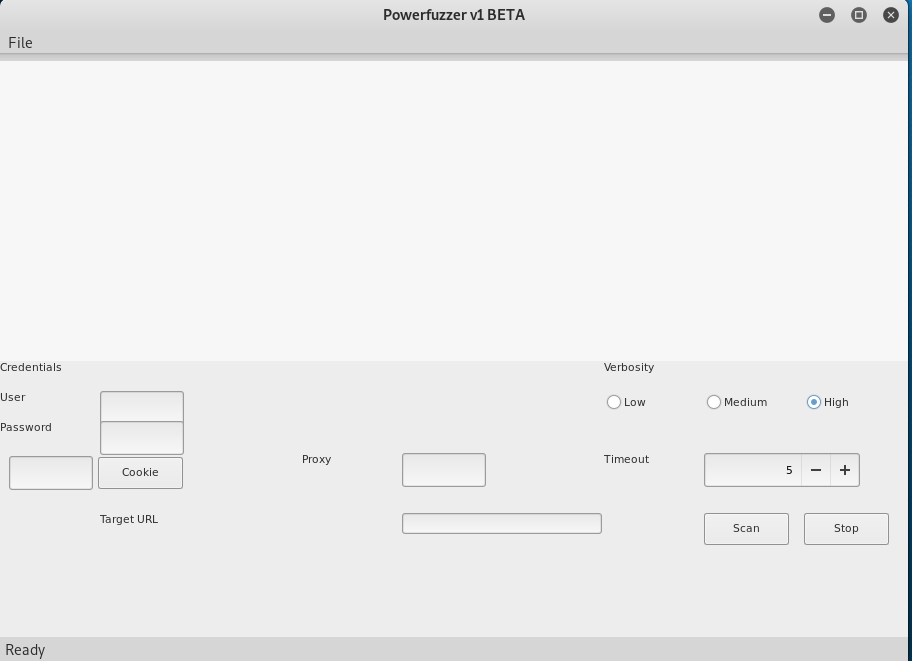
Task: Click the Target URL label
Action: tap(129, 519)
